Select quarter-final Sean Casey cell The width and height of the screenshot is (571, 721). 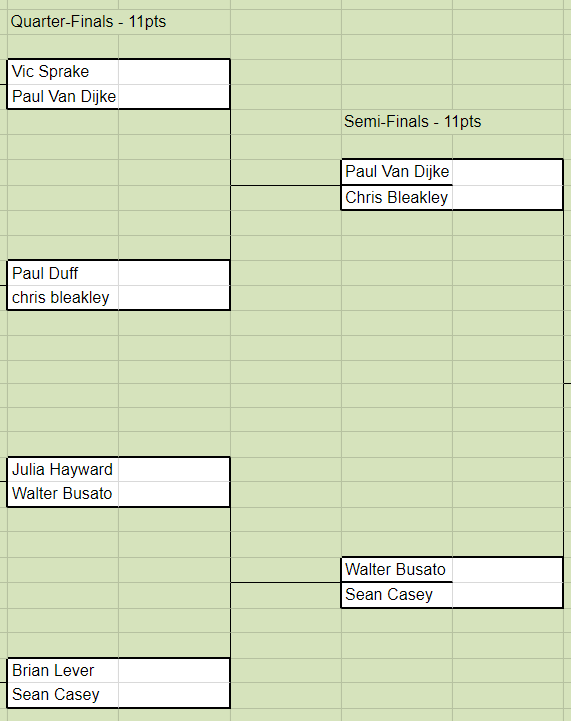point(63,695)
